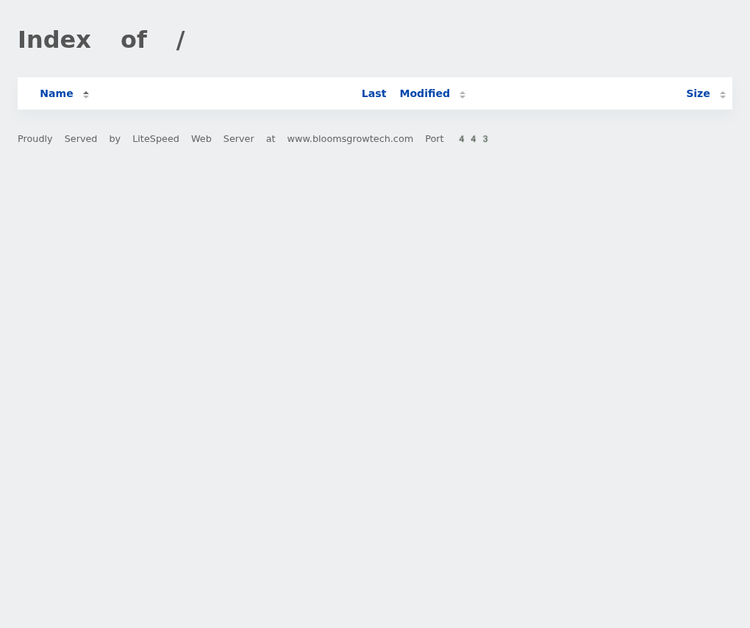Click the empty gray background below the footer
The width and height of the screenshot is (750, 628).
point(375,400)
